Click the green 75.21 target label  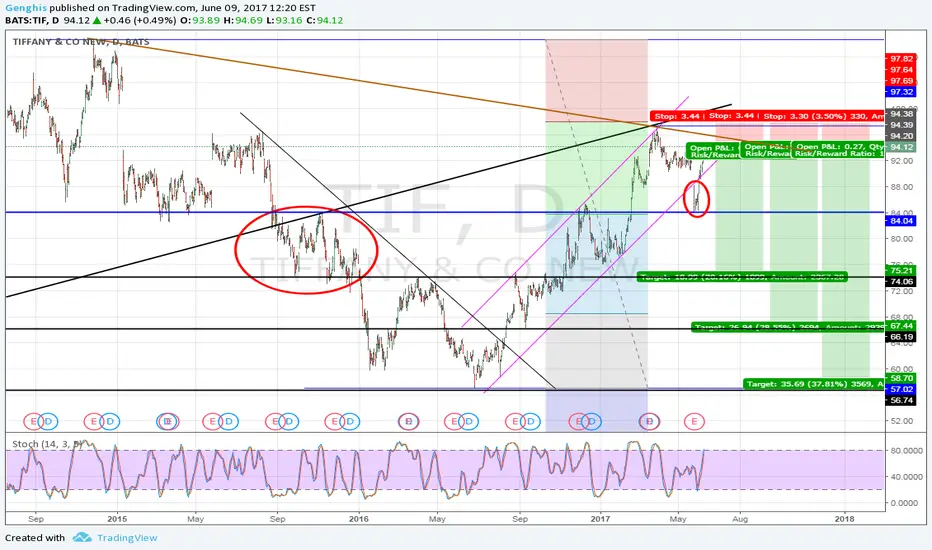[901, 271]
